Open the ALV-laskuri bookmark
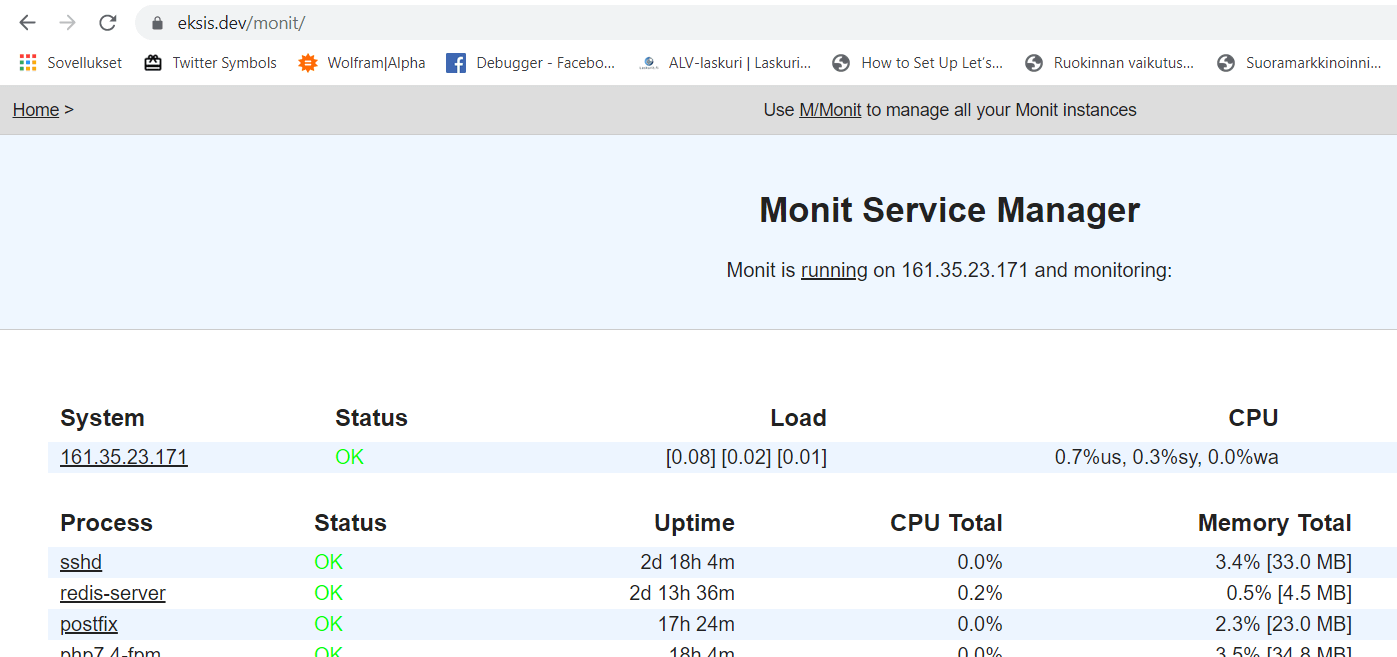Screen dimensions: 1397x657 [x=725, y=63]
